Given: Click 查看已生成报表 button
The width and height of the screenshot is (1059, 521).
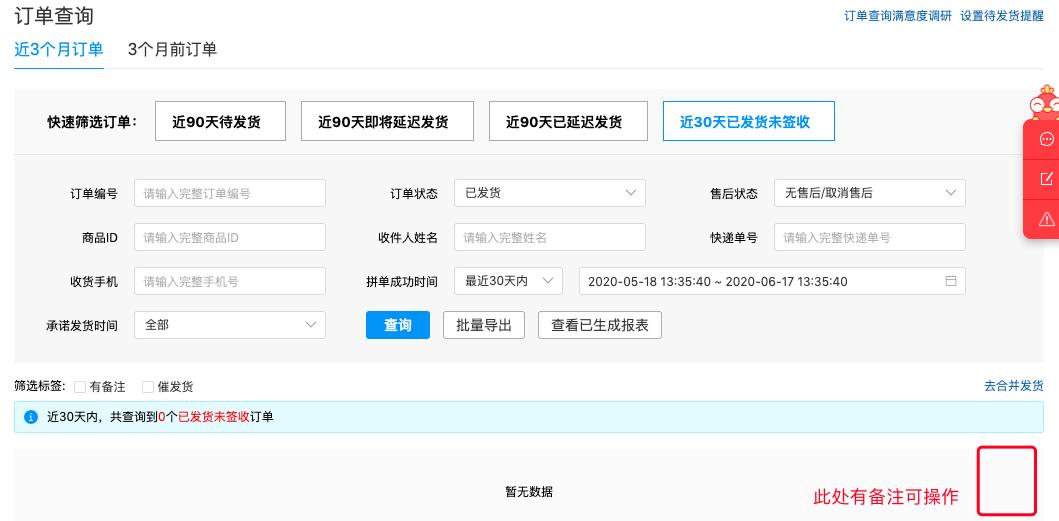Looking at the screenshot, I should [600, 325].
